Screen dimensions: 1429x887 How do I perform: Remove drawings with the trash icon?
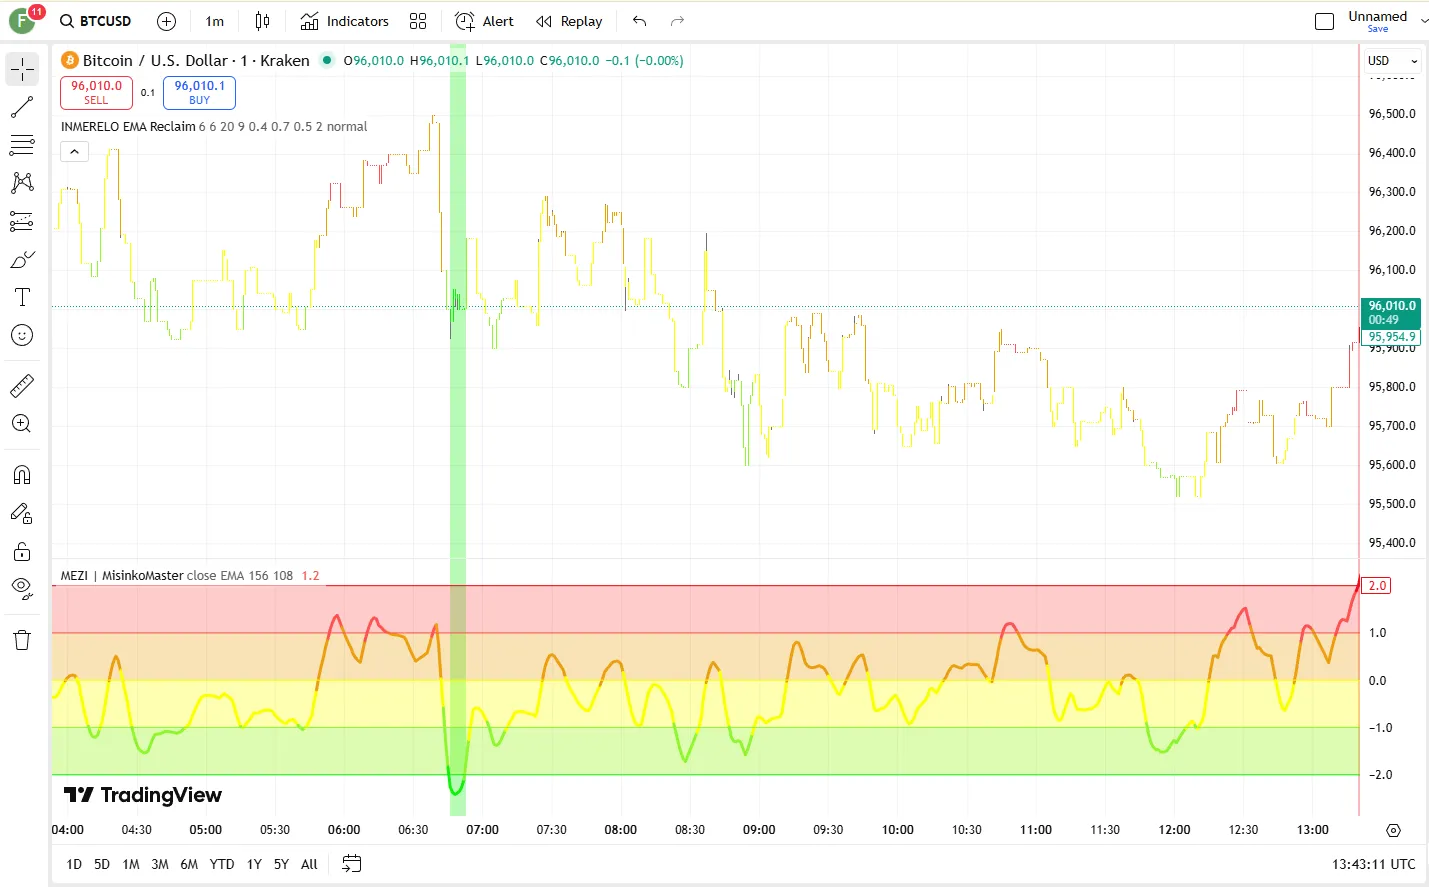[22, 640]
